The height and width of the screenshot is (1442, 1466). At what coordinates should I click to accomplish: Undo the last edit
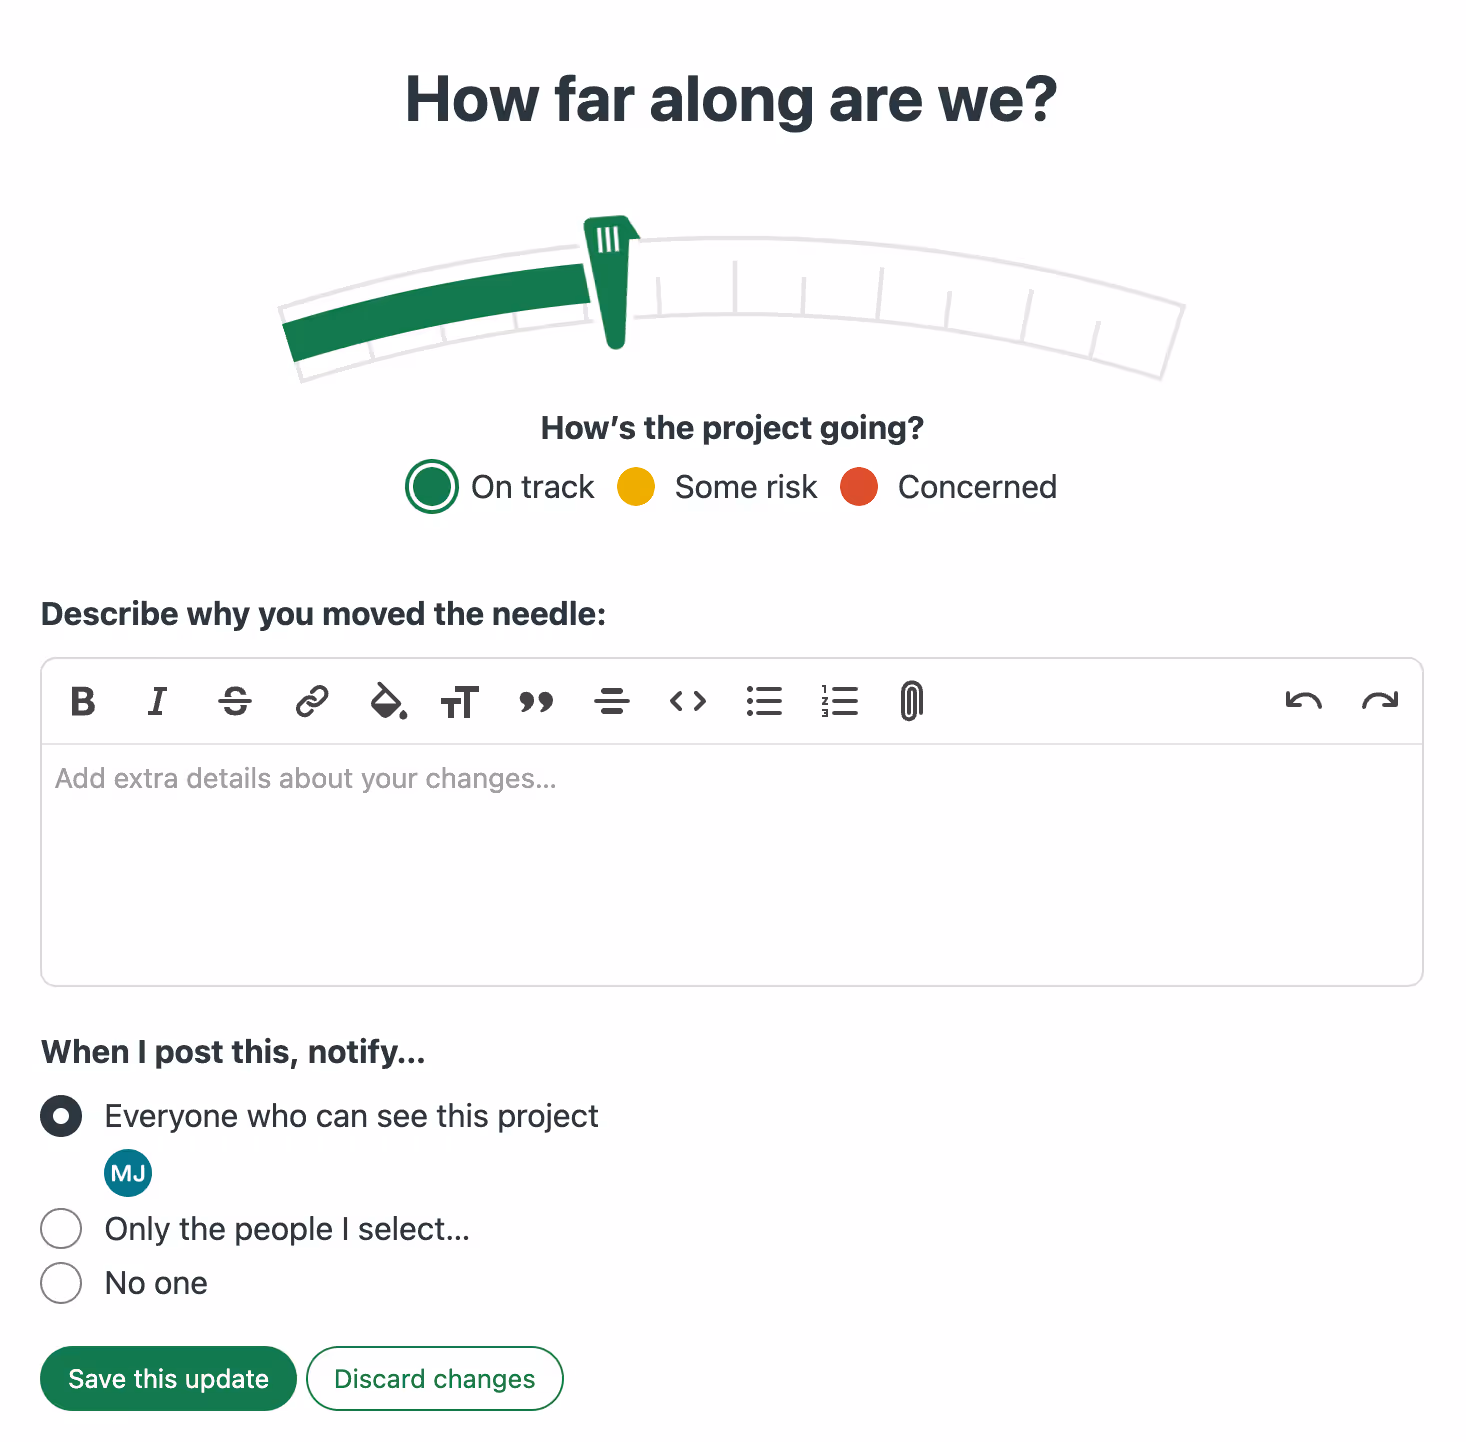pos(1302,701)
